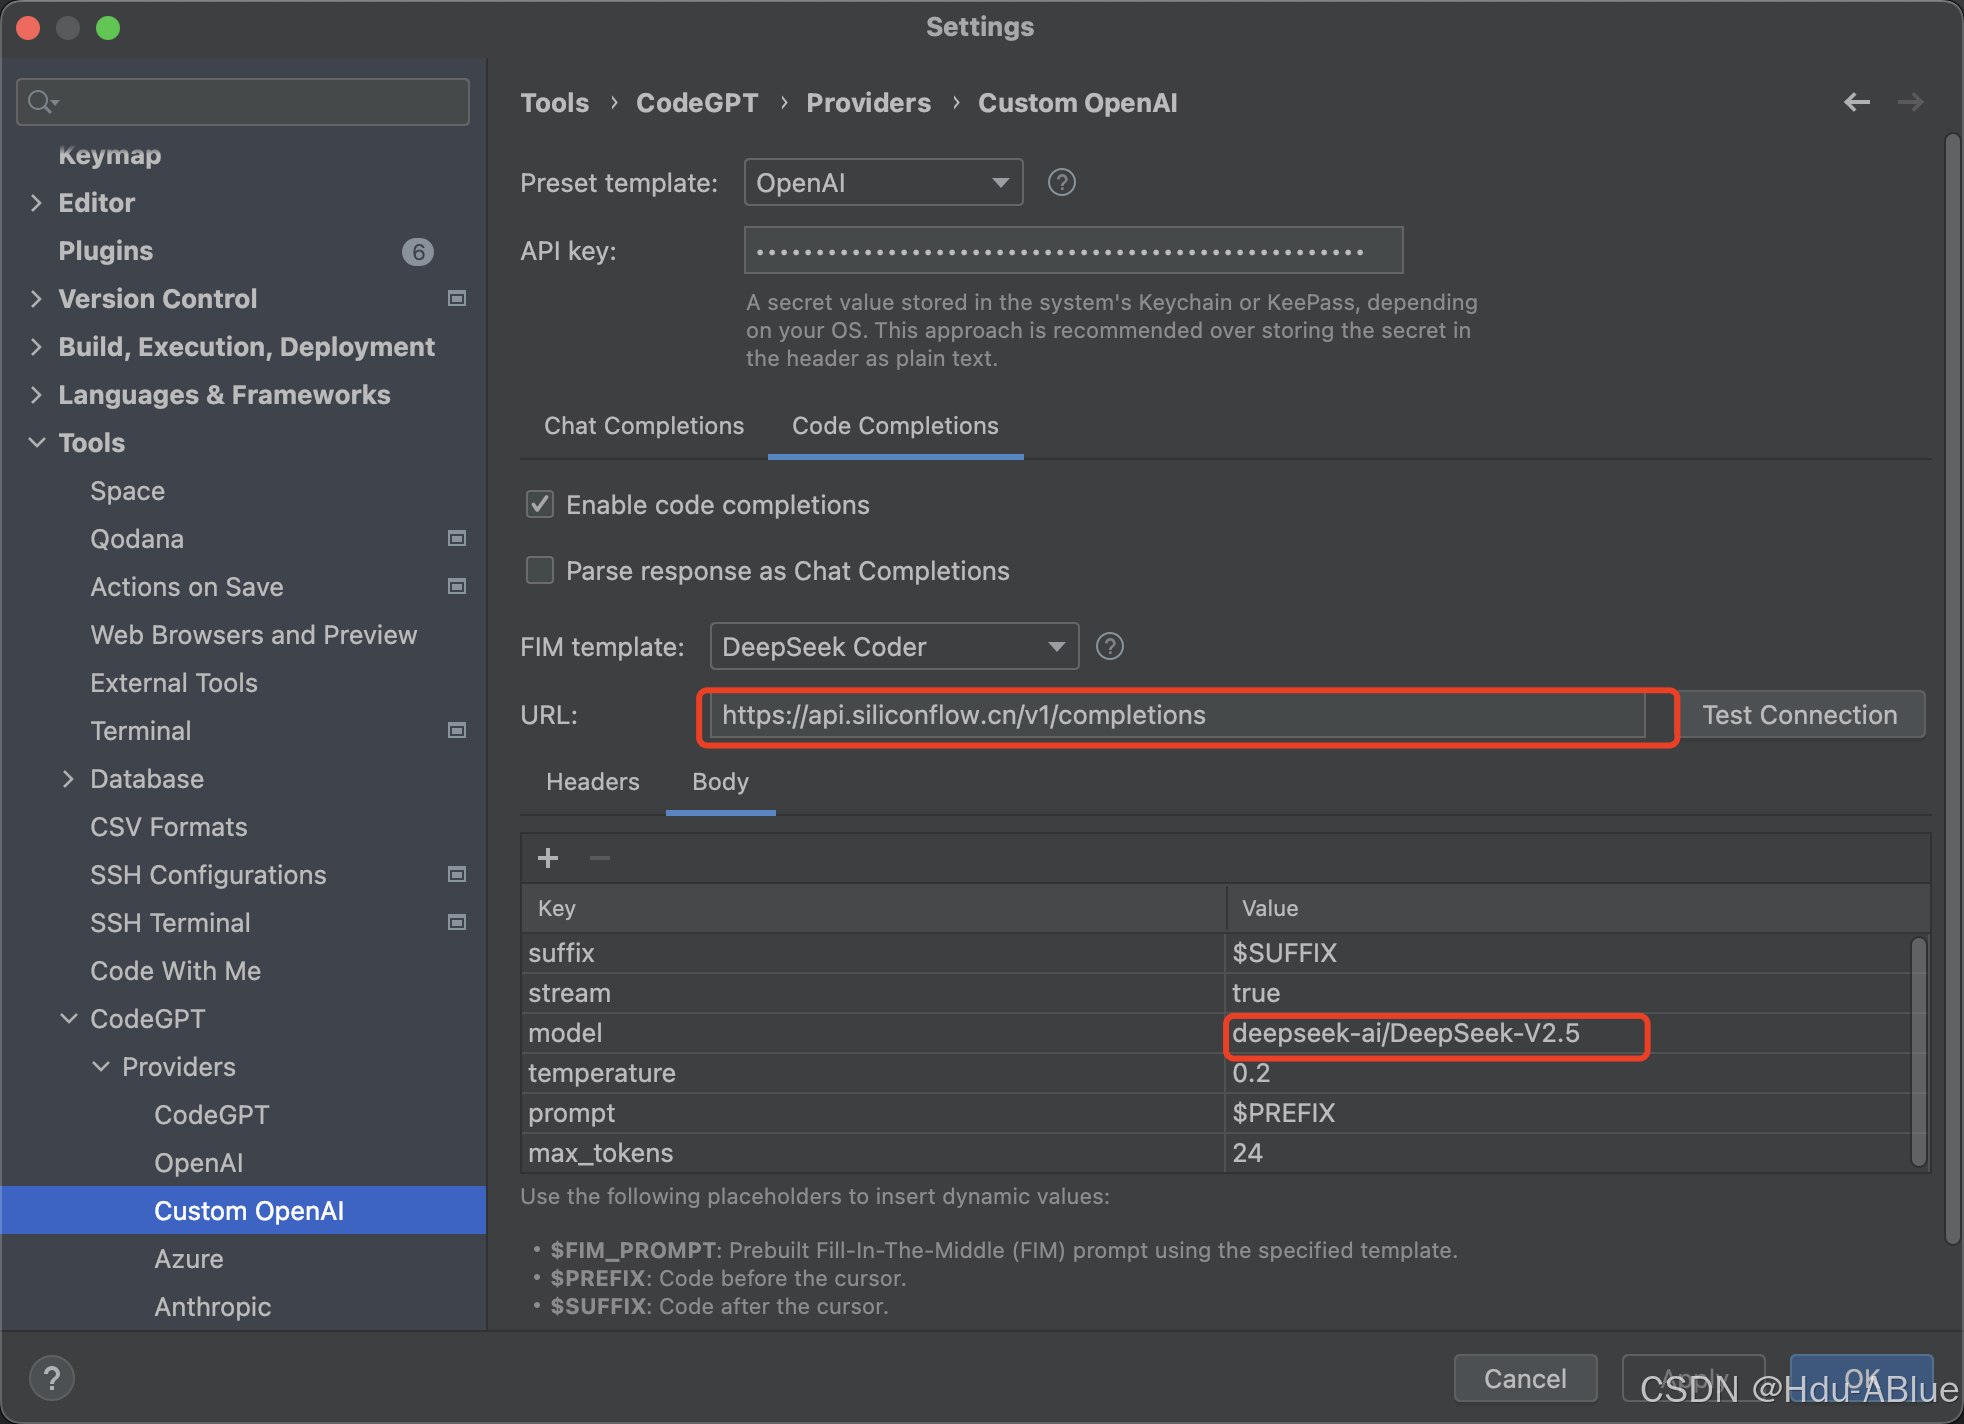Switch to the Headers tab
The width and height of the screenshot is (1964, 1424).
point(592,782)
